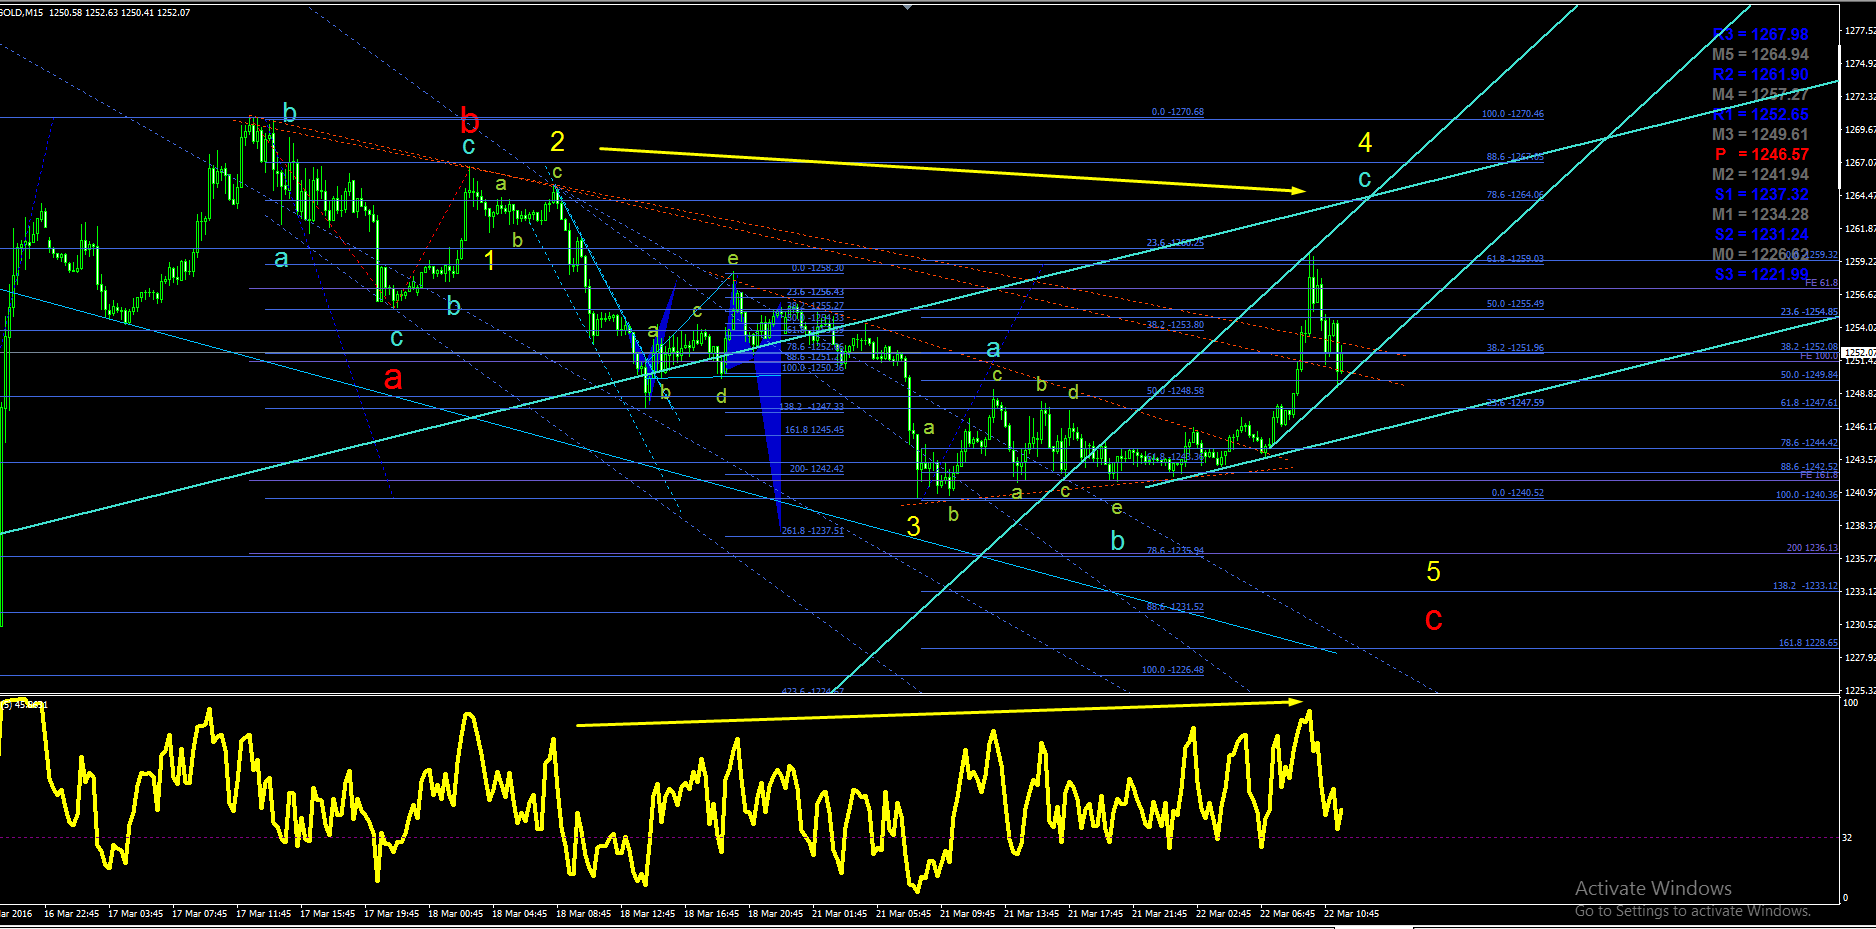Select the 'M5 = 1264.94' pivot label
1876x929 pixels.
pos(1760,55)
